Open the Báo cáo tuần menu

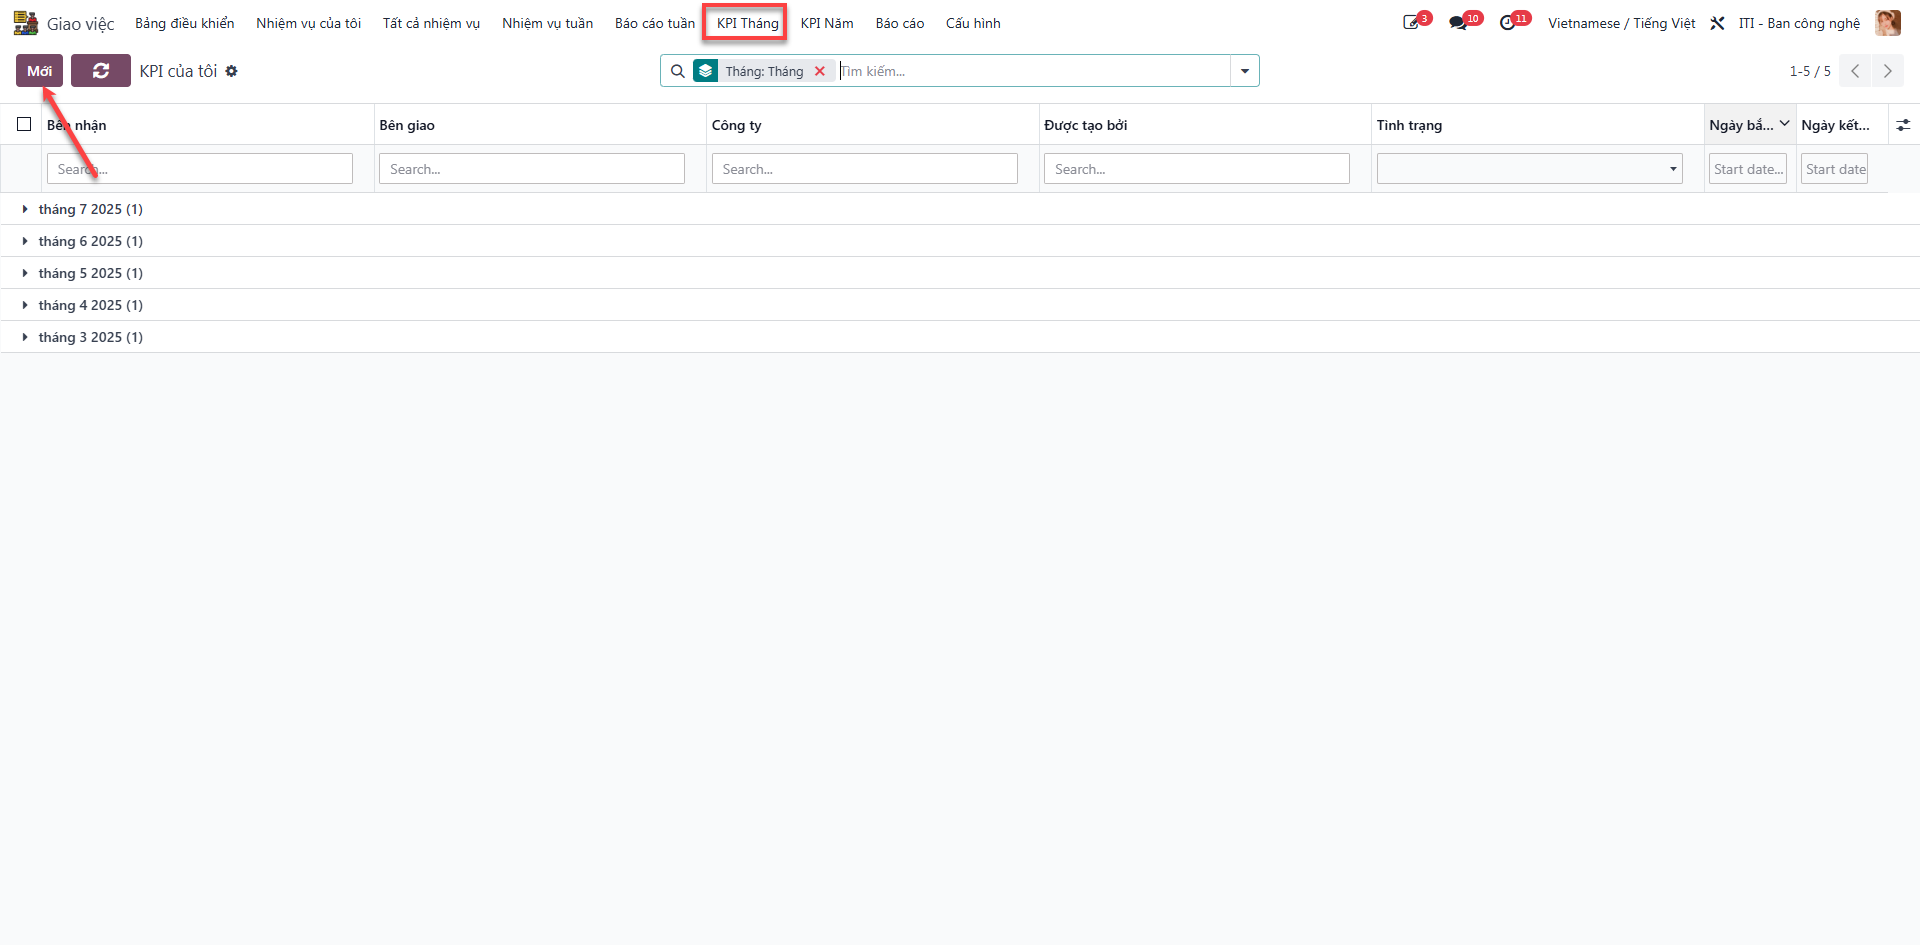(654, 23)
